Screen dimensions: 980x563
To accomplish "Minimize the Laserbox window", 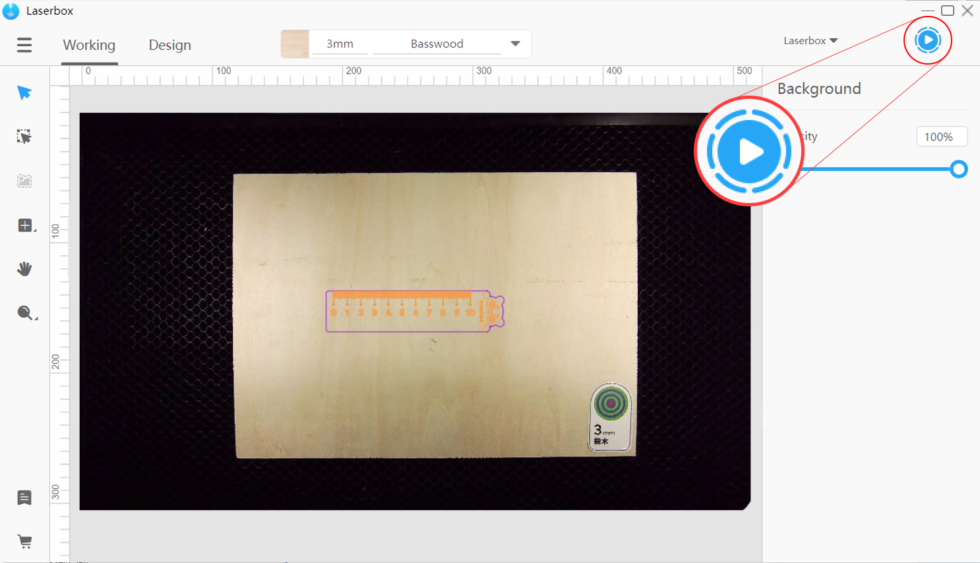I will 928,11.
